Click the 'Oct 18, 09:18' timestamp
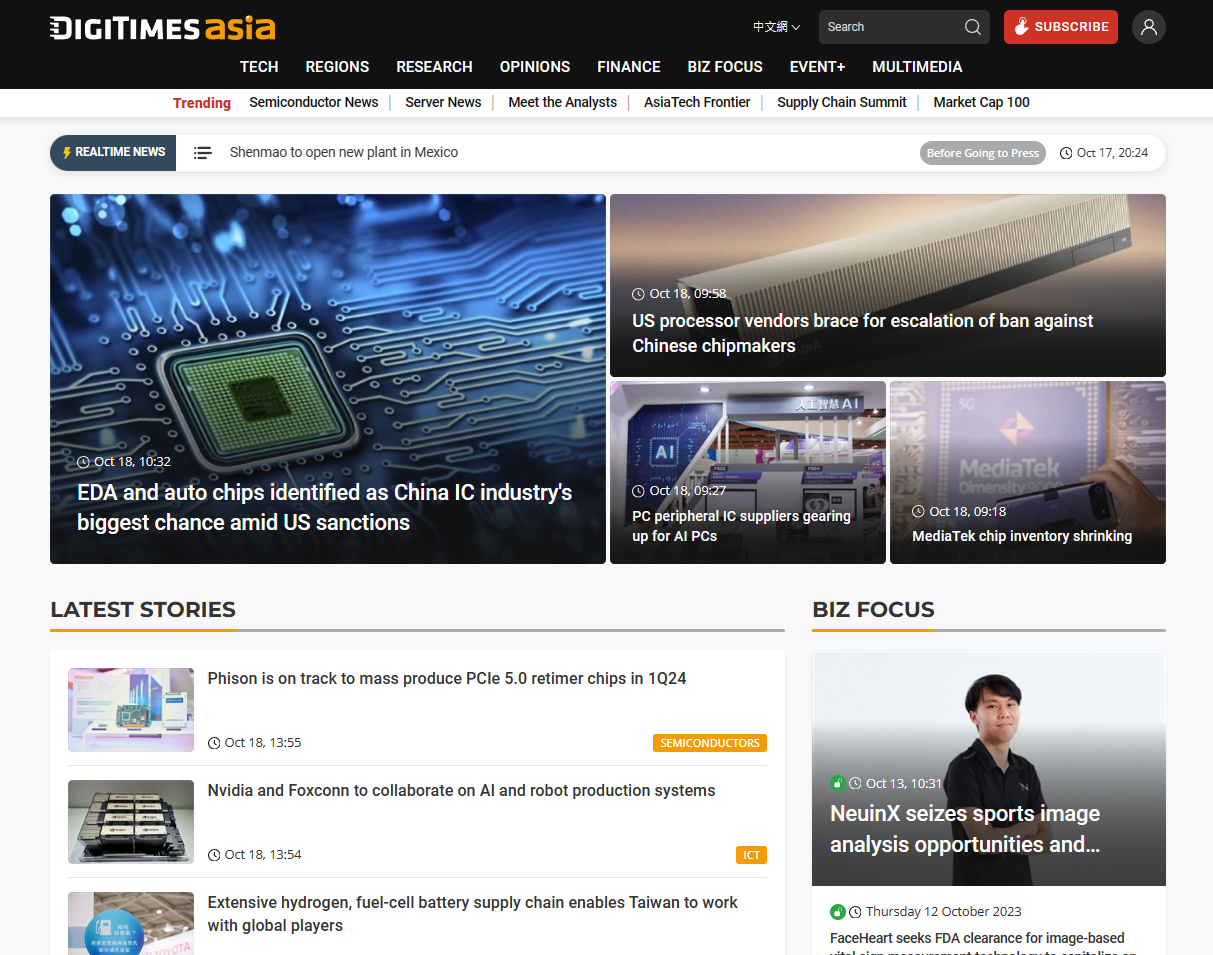Image resolution: width=1213 pixels, height=955 pixels. point(968,511)
